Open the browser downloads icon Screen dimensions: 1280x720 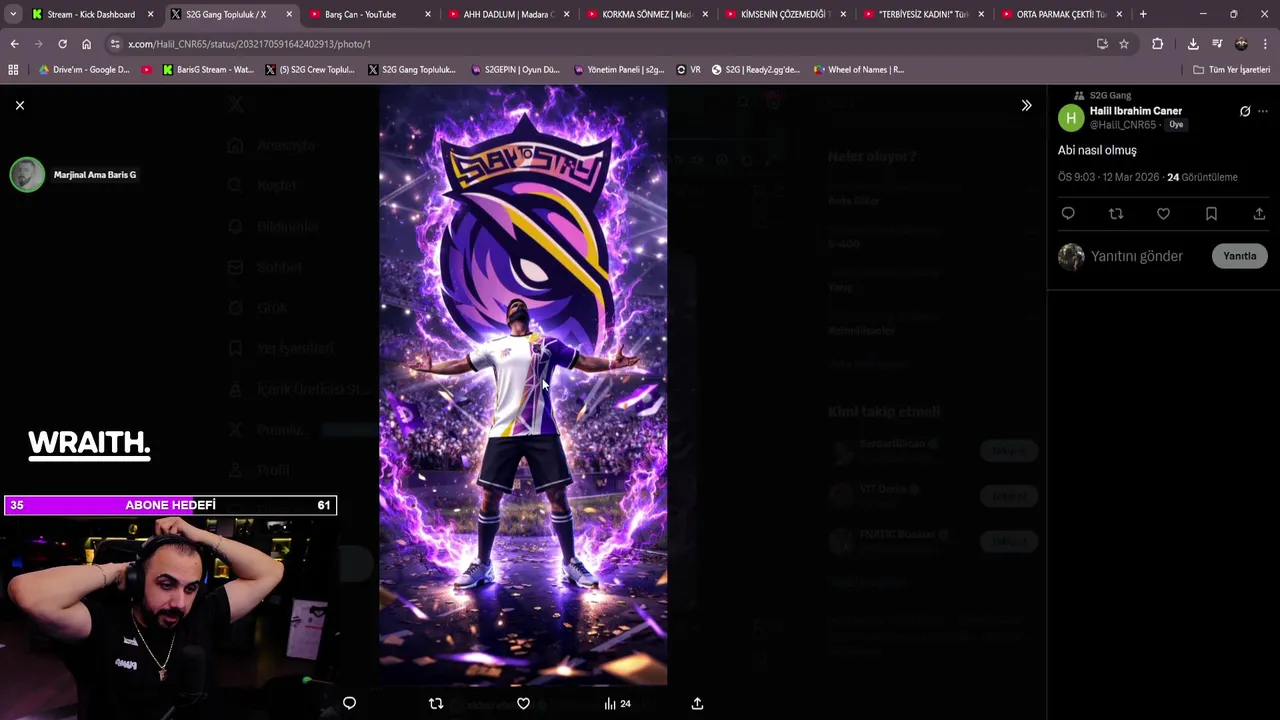(x=1193, y=44)
